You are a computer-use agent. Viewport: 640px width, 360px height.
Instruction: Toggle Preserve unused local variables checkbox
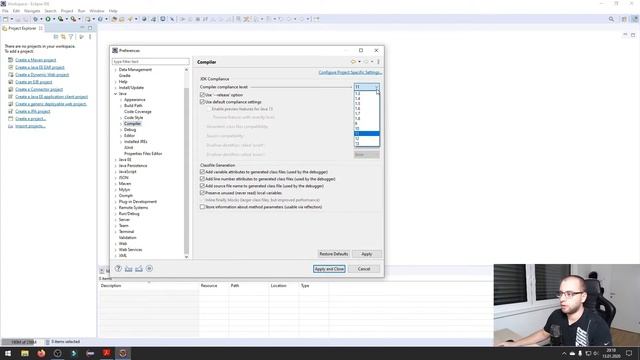coord(202,193)
